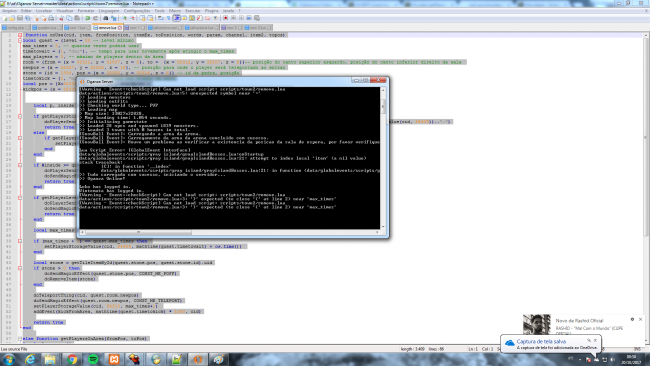
Task: Click the console window's horizontal scrollbar thumb
Action: (138, 233)
